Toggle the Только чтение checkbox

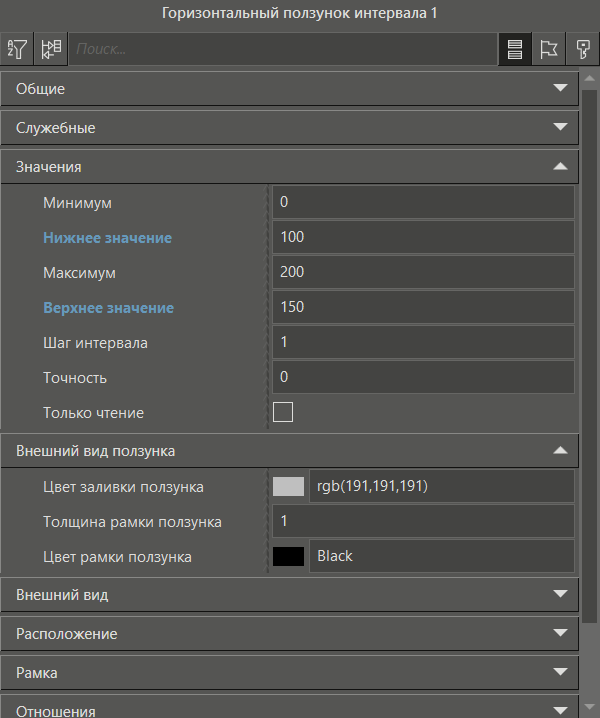[x=283, y=412]
